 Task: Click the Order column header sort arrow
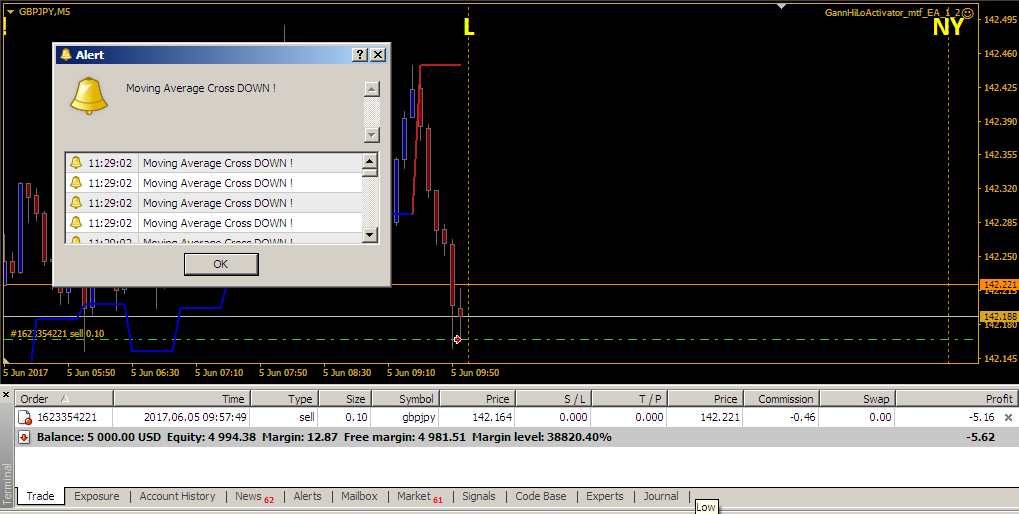pos(64,398)
